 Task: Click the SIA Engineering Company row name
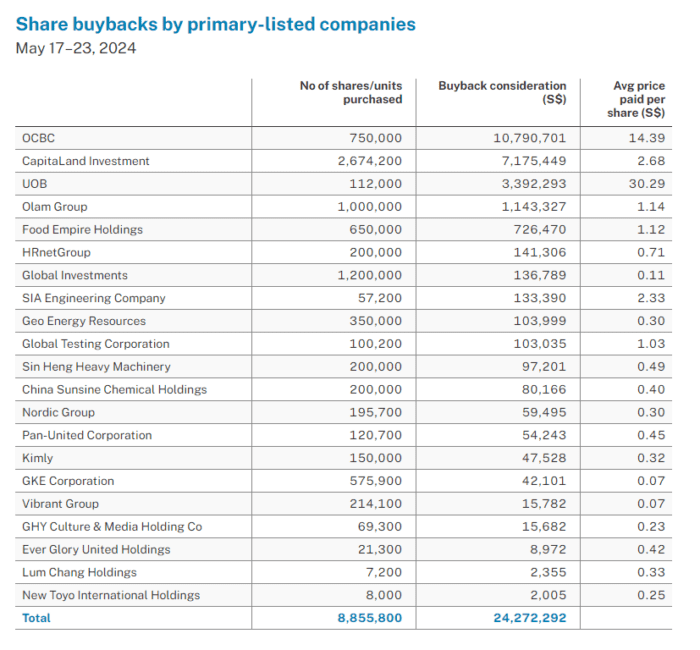point(94,298)
